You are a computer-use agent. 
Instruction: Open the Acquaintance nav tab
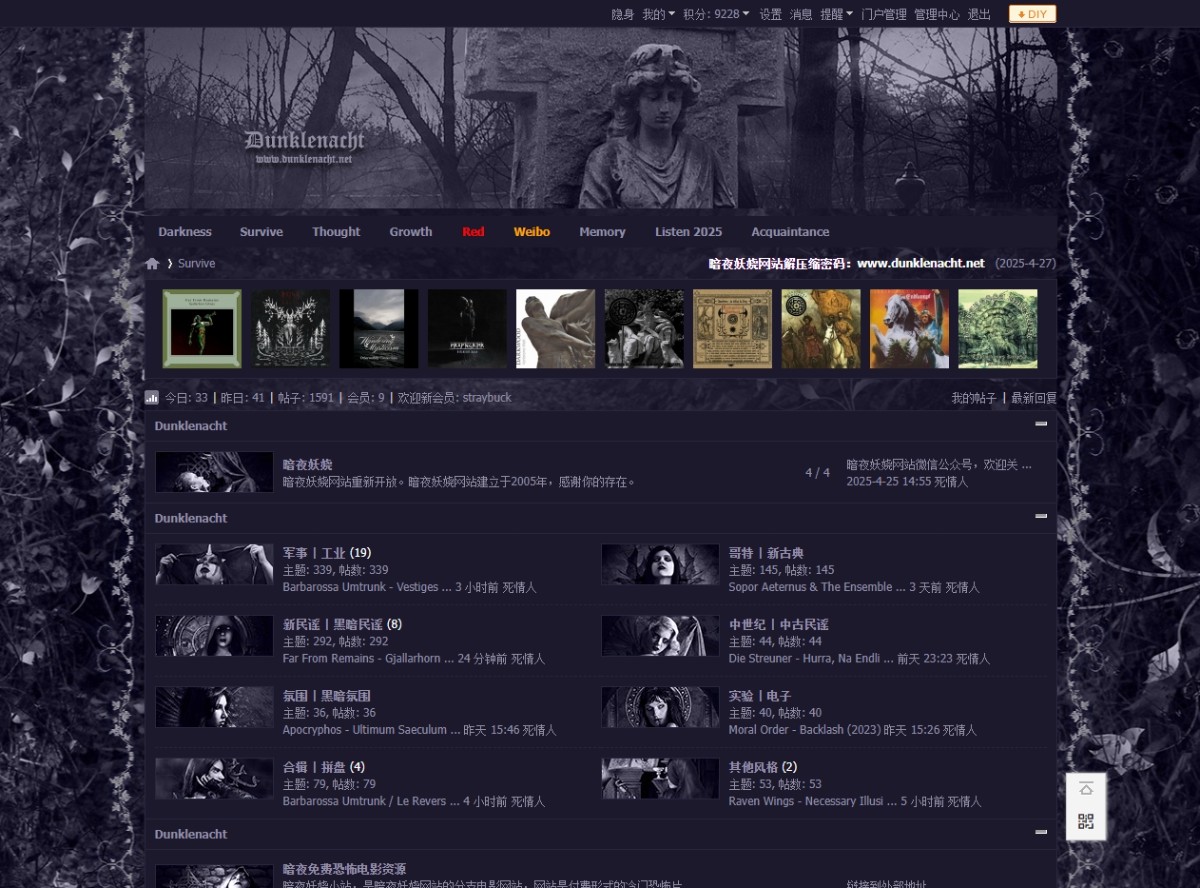coord(790,232)
